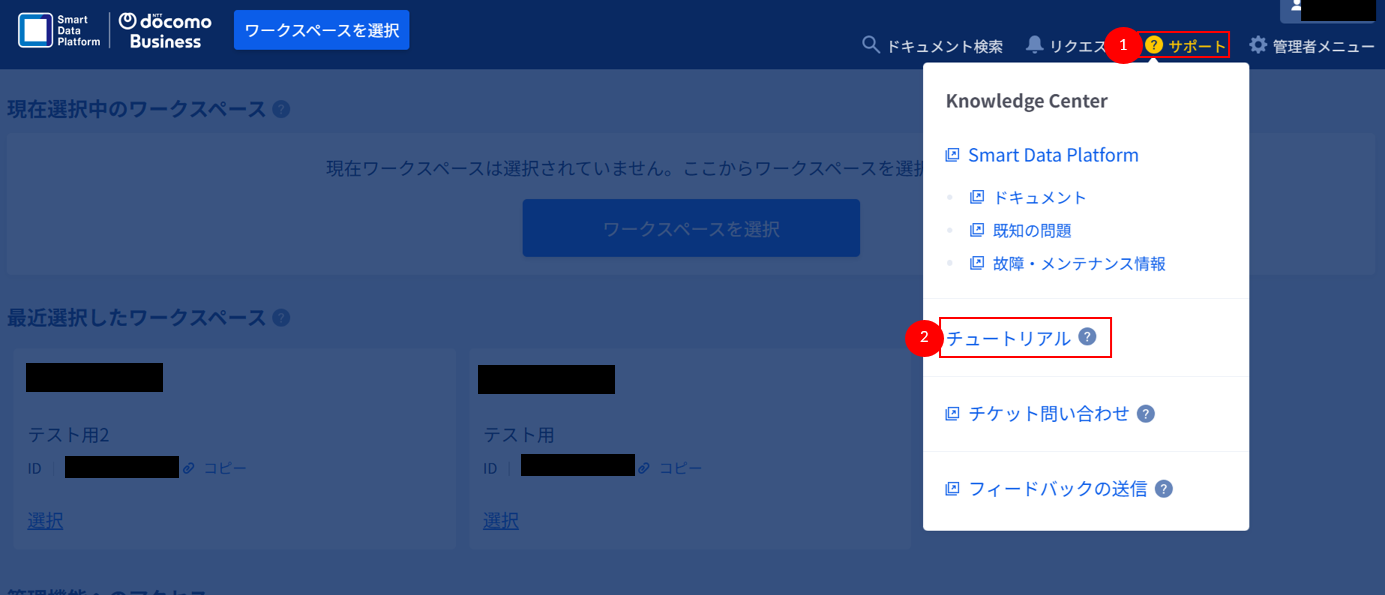
Task: Click top bar ワークスペースを選択 button
Action: coord(321,30)
